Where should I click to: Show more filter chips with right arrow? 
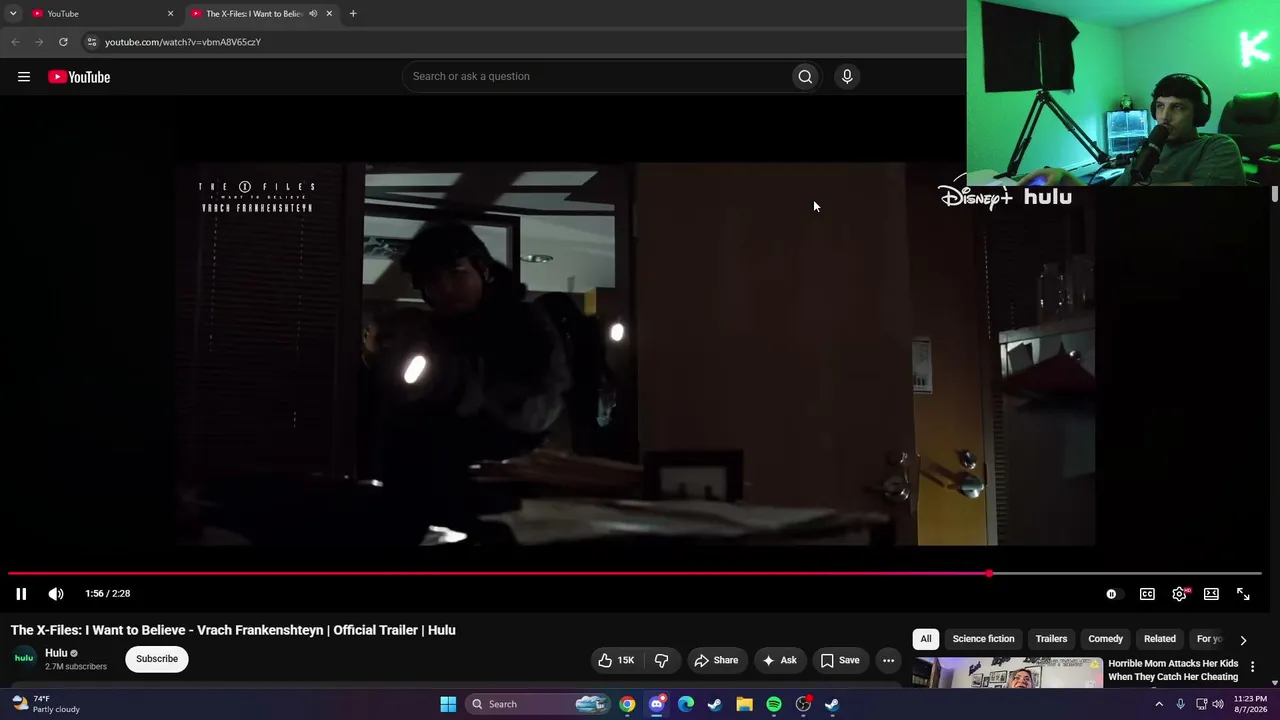pyautogui.click(x=1243, y=640)
